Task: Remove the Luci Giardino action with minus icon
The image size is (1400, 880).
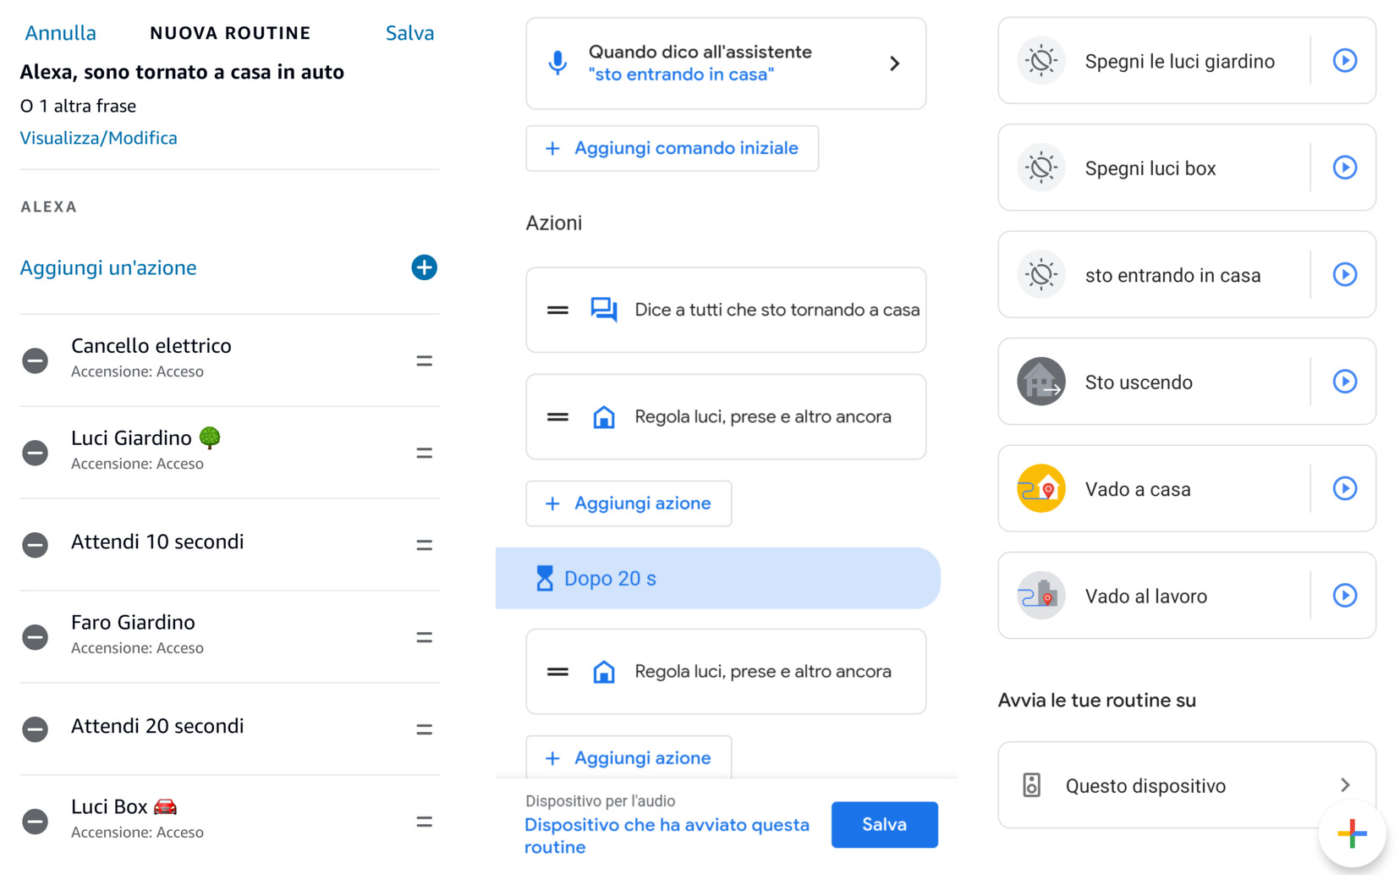Action: coord(35,453)
